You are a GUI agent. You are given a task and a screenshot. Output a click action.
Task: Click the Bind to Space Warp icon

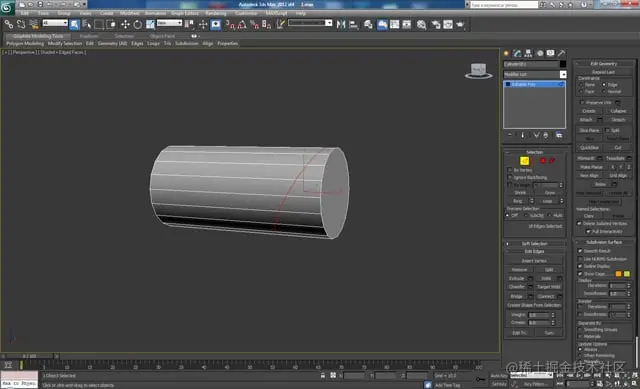pos(34,25)
